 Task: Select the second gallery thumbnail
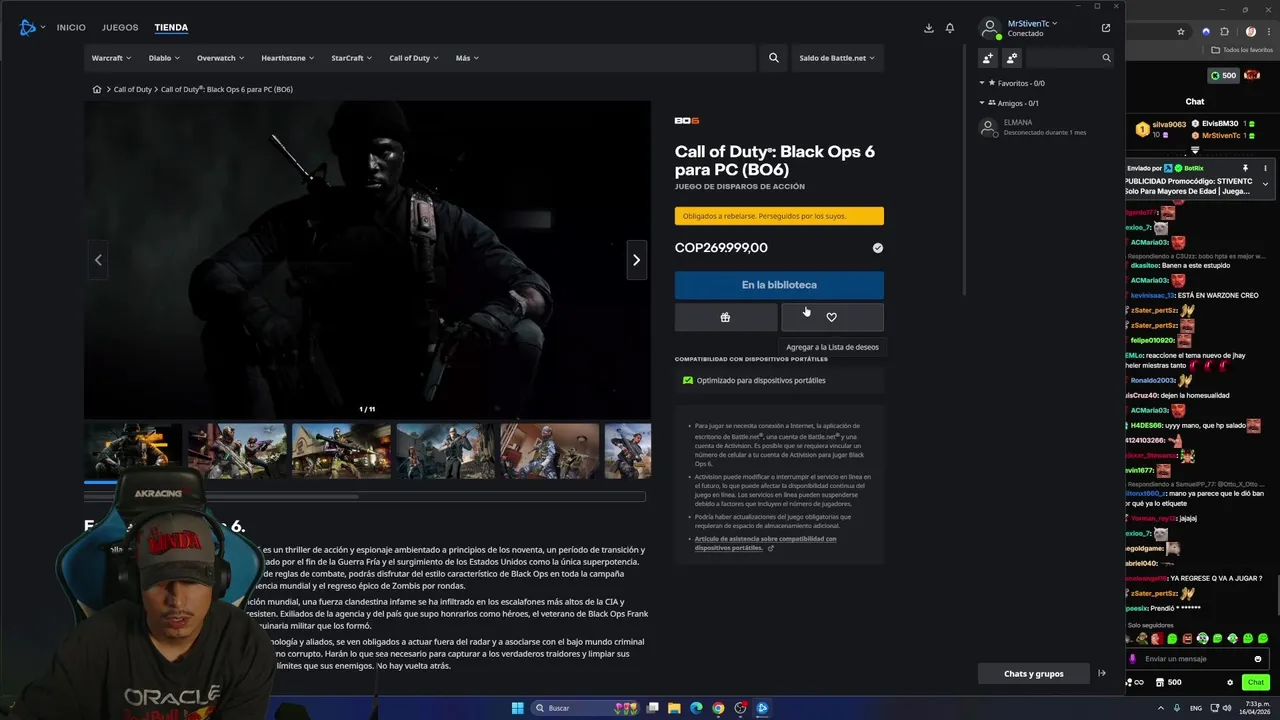point(237,451)
